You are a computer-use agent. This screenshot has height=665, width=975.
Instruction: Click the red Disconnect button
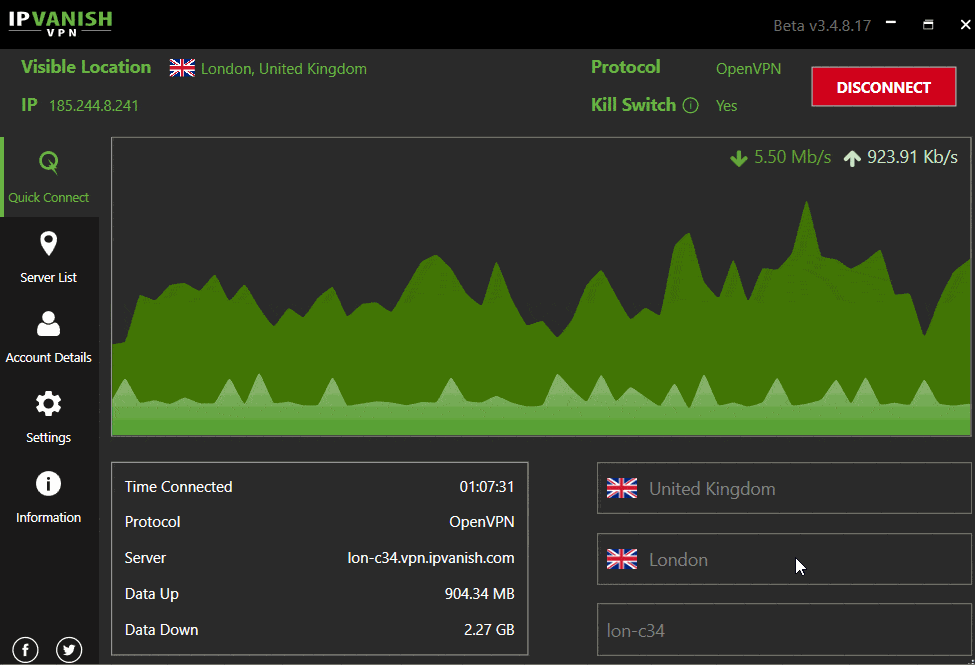[x=884, y=87]
